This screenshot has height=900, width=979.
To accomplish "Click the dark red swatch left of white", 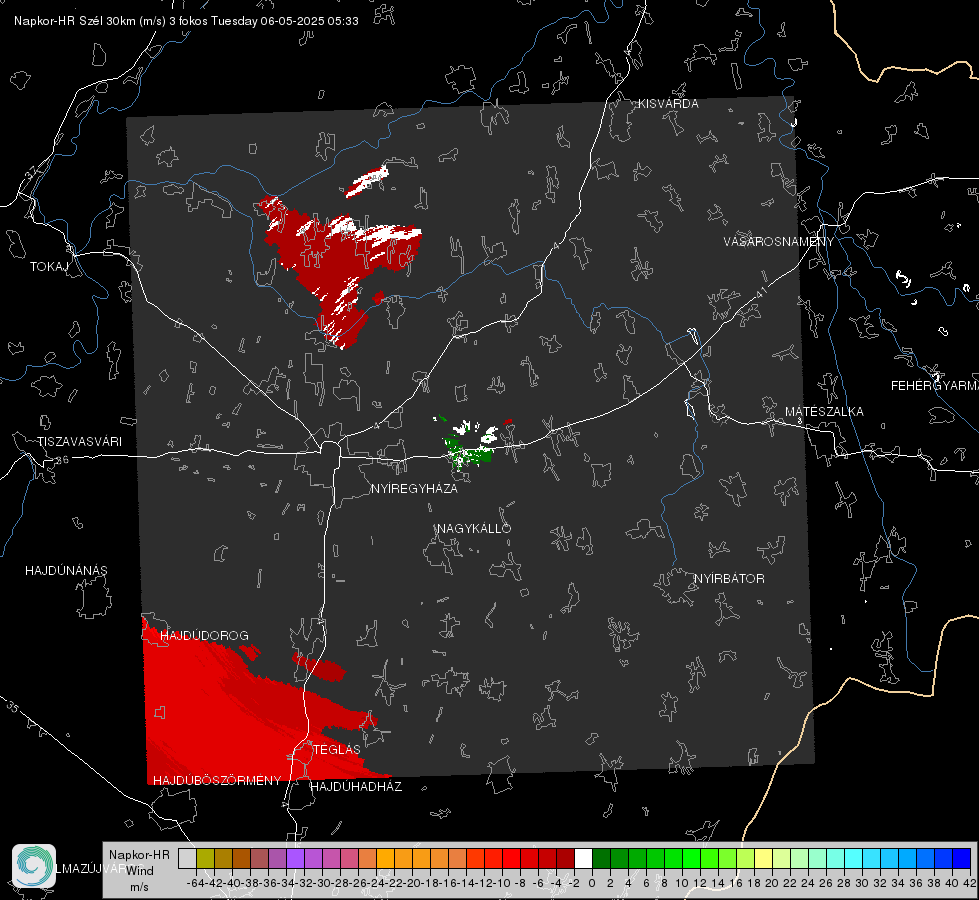I will coord(565,858).
